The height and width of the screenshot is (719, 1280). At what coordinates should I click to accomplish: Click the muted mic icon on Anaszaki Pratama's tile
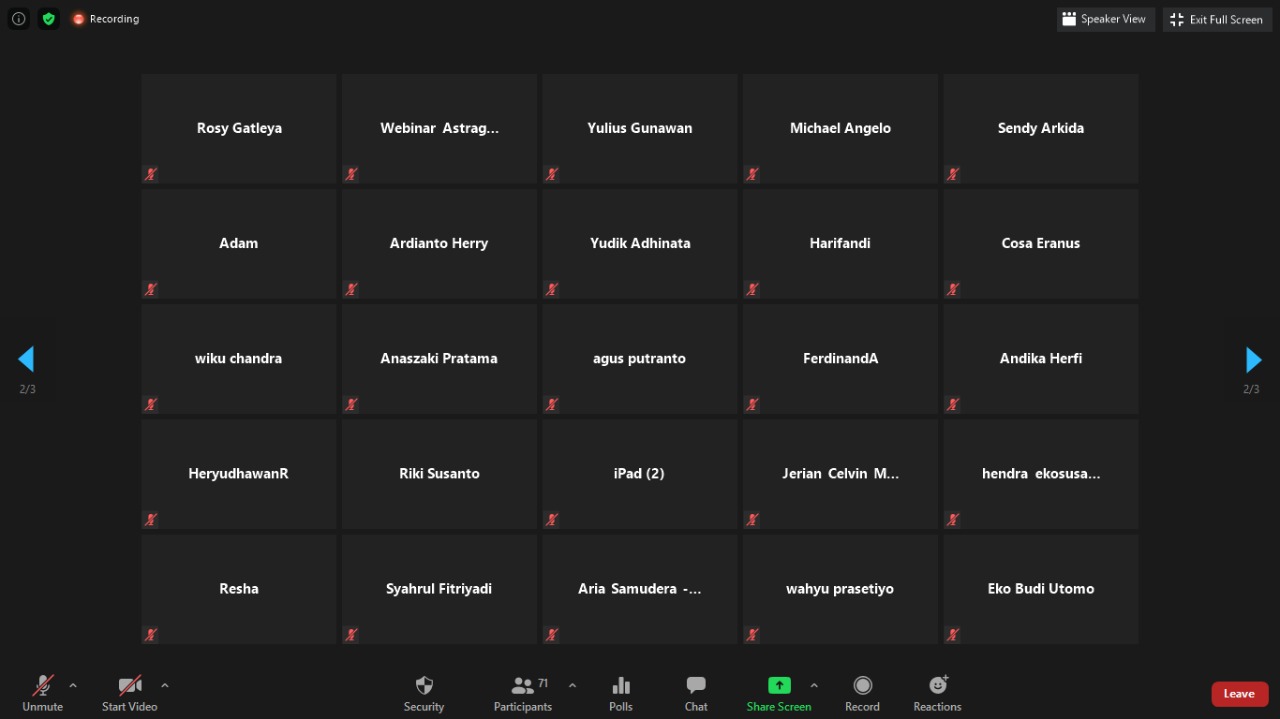click(352, 404)
